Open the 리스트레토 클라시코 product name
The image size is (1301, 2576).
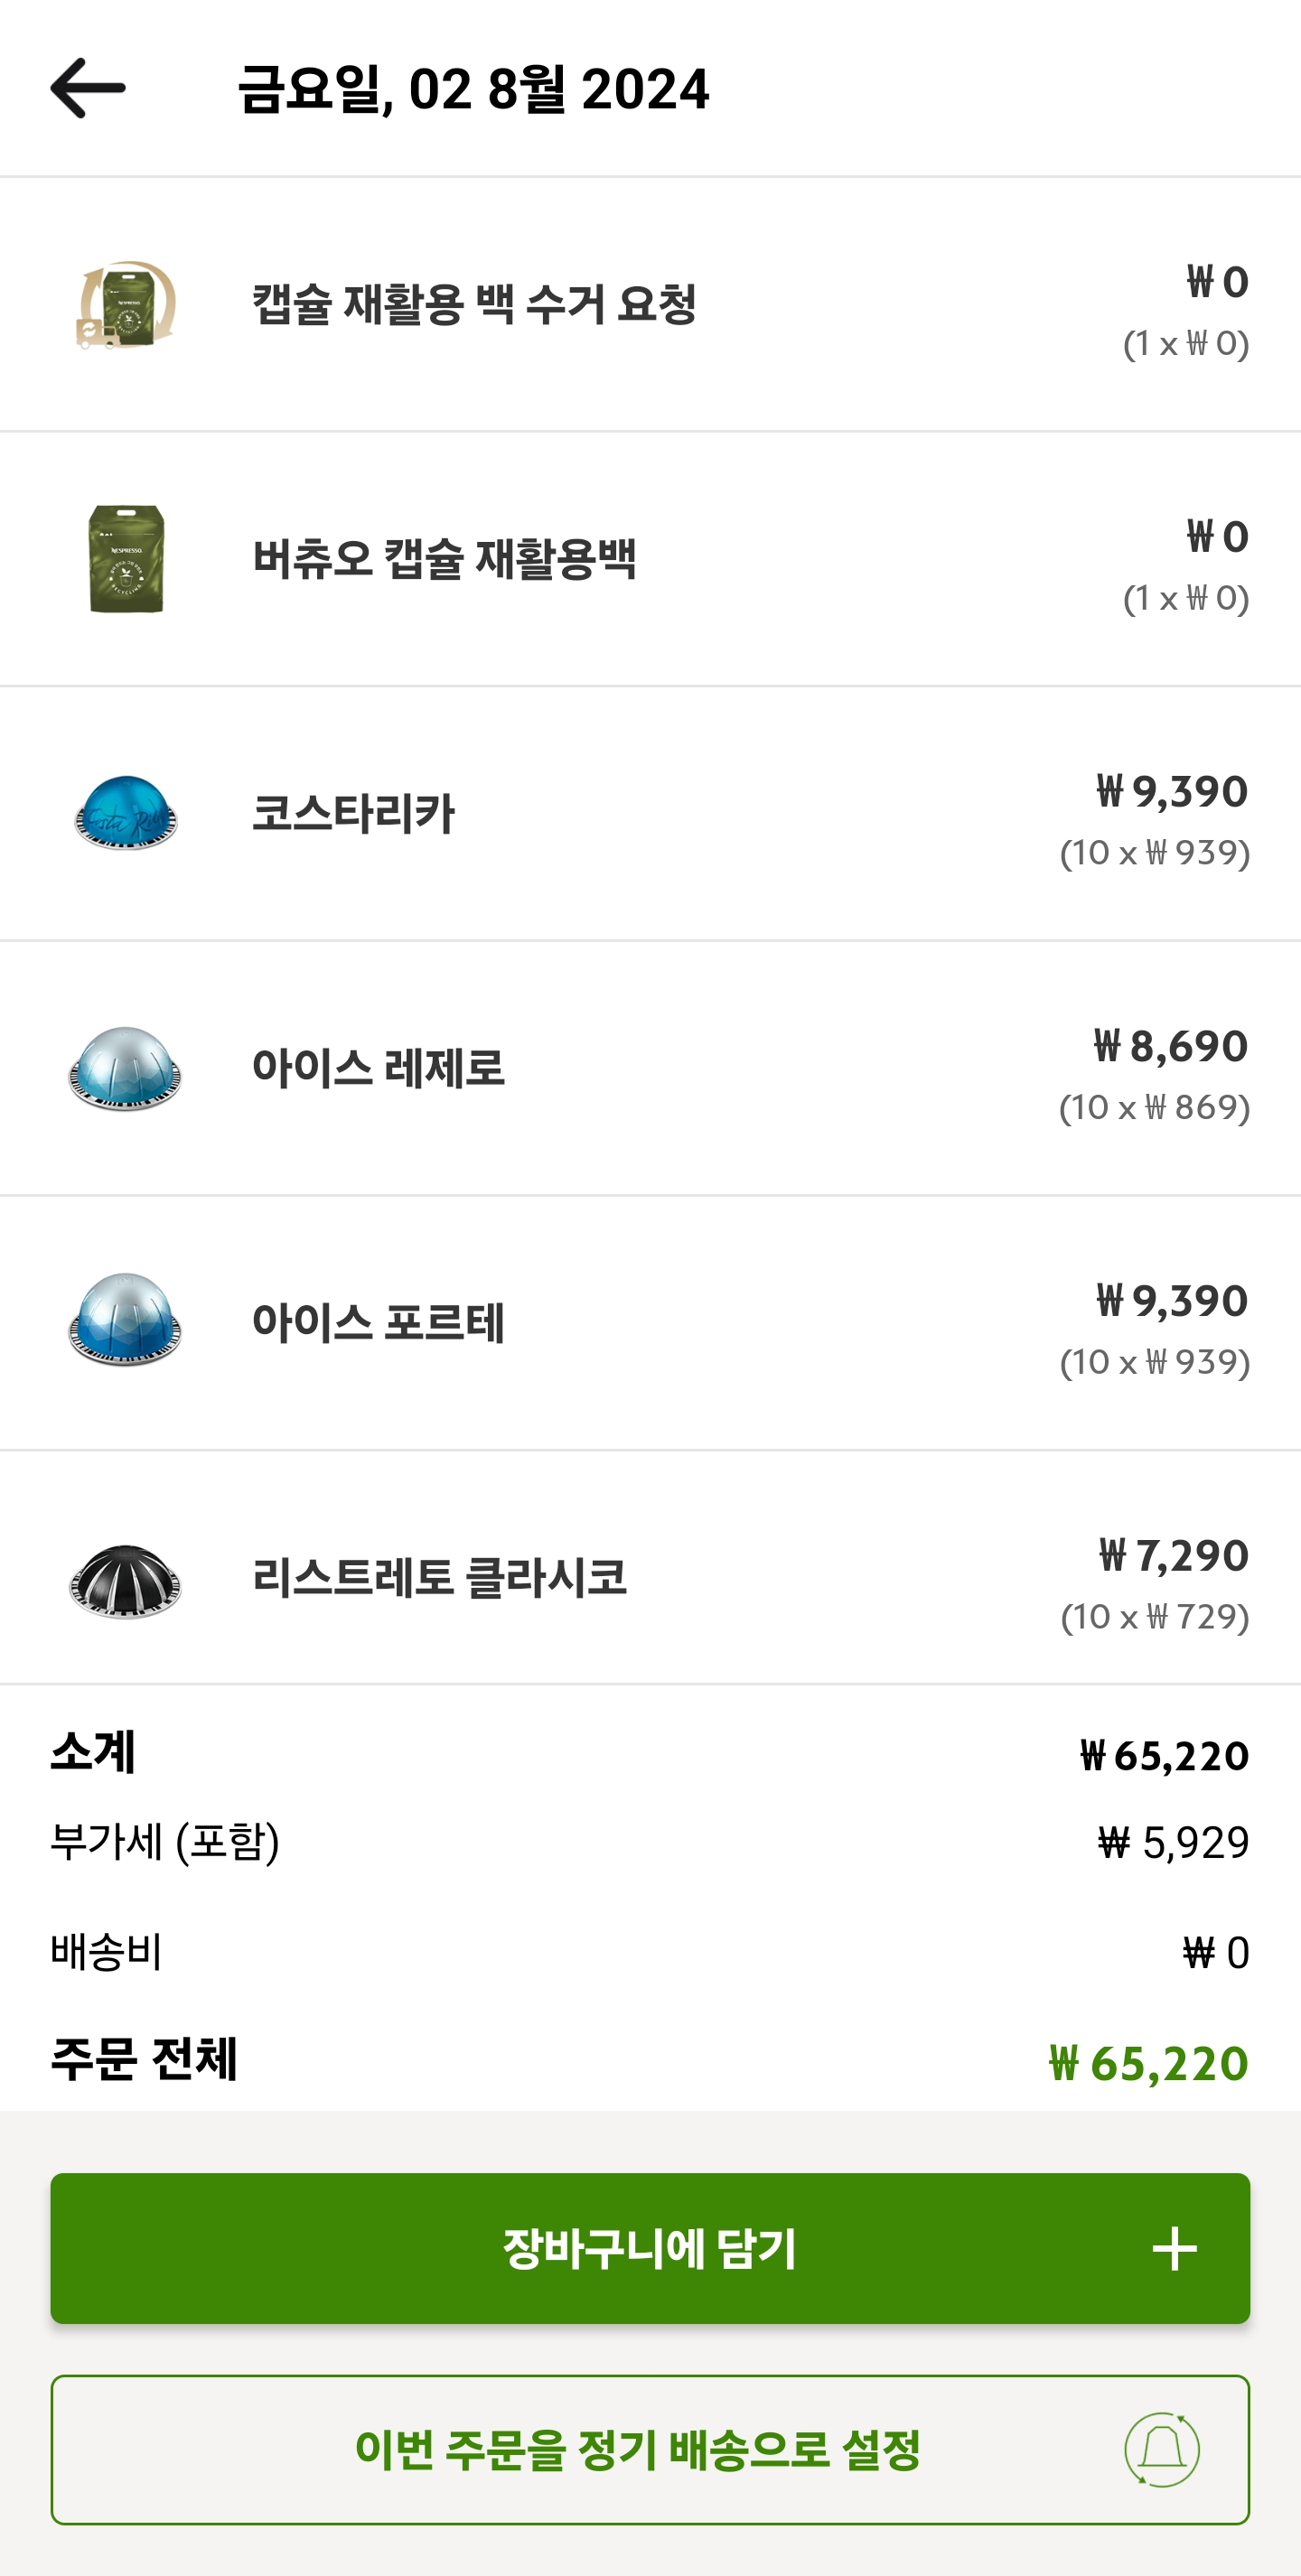tap(439, 1578)
